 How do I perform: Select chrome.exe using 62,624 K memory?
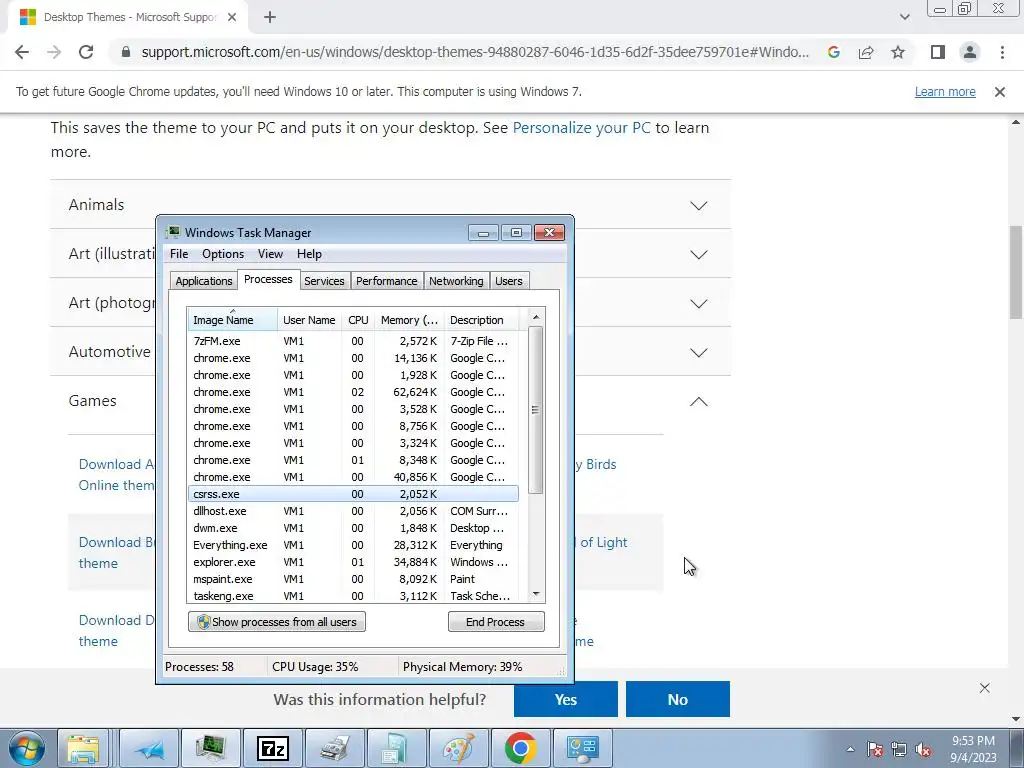pos(353,392)
